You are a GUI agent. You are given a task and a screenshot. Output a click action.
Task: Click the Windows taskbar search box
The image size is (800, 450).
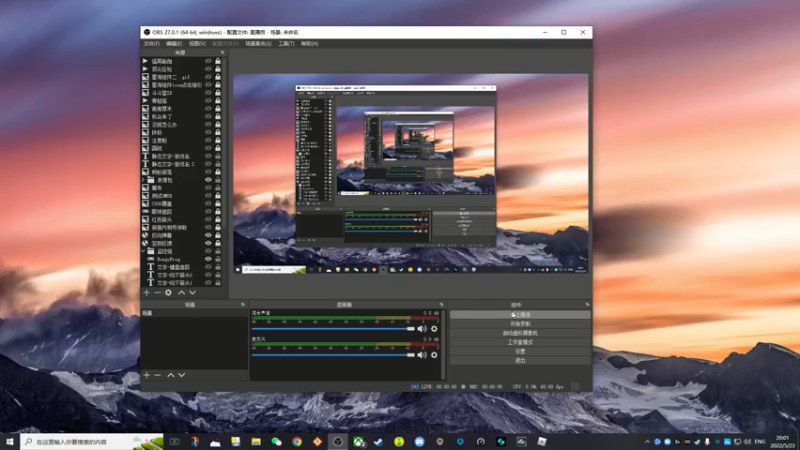[x=92, y=442]
